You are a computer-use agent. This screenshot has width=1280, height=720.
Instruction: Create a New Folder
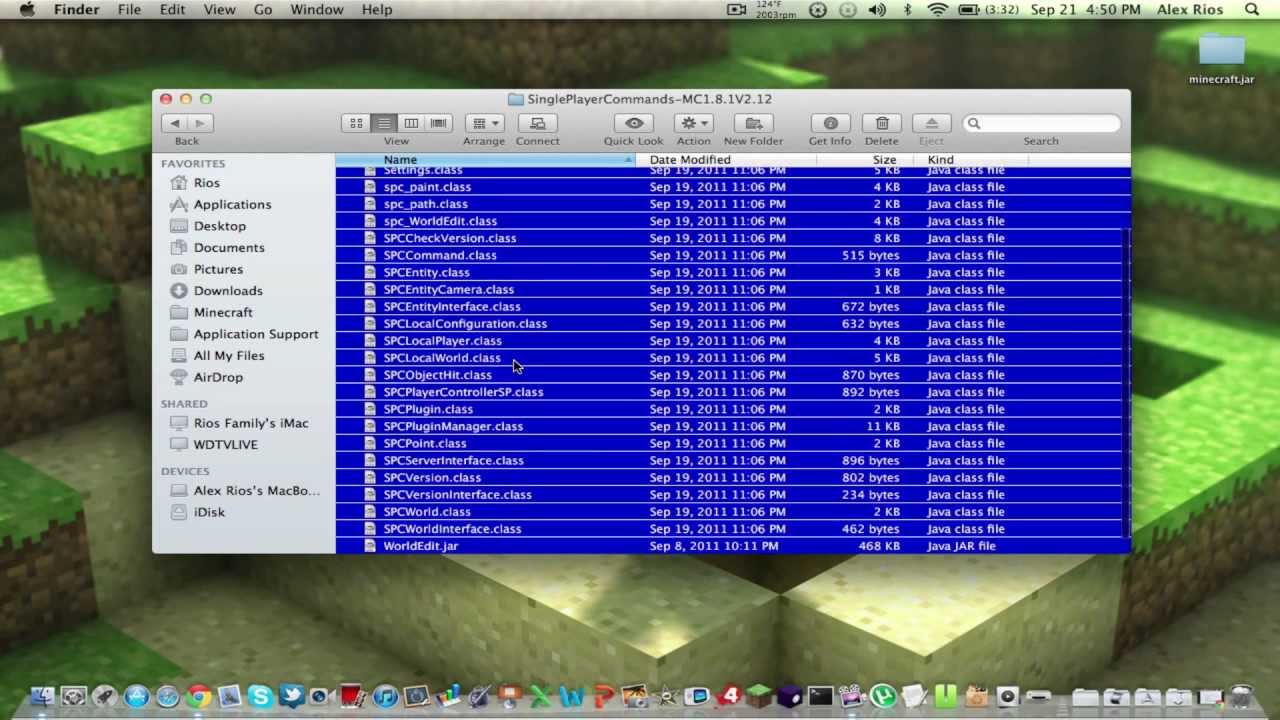coord(754,123)
